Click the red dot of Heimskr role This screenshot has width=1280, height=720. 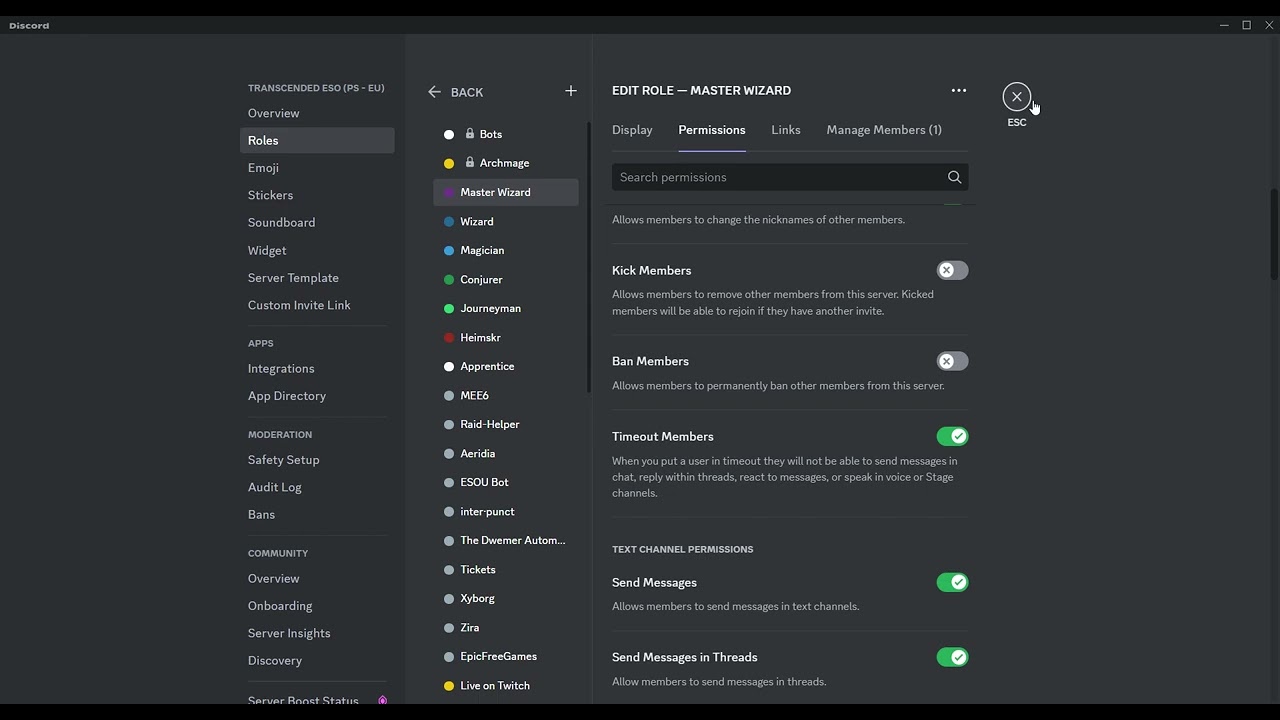tap(449, 338)
